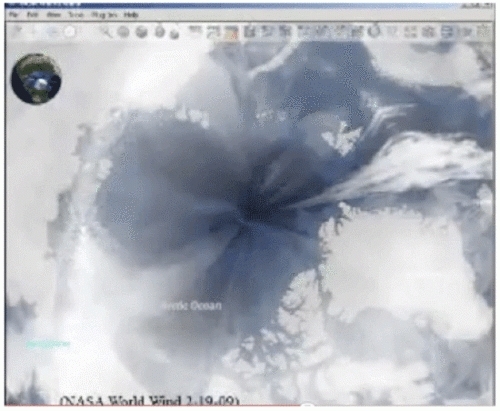Image resolution: width=500 pixels, height=411 pixels.
Task: Click the white circle toolbar icon
Action: point(70,32)
